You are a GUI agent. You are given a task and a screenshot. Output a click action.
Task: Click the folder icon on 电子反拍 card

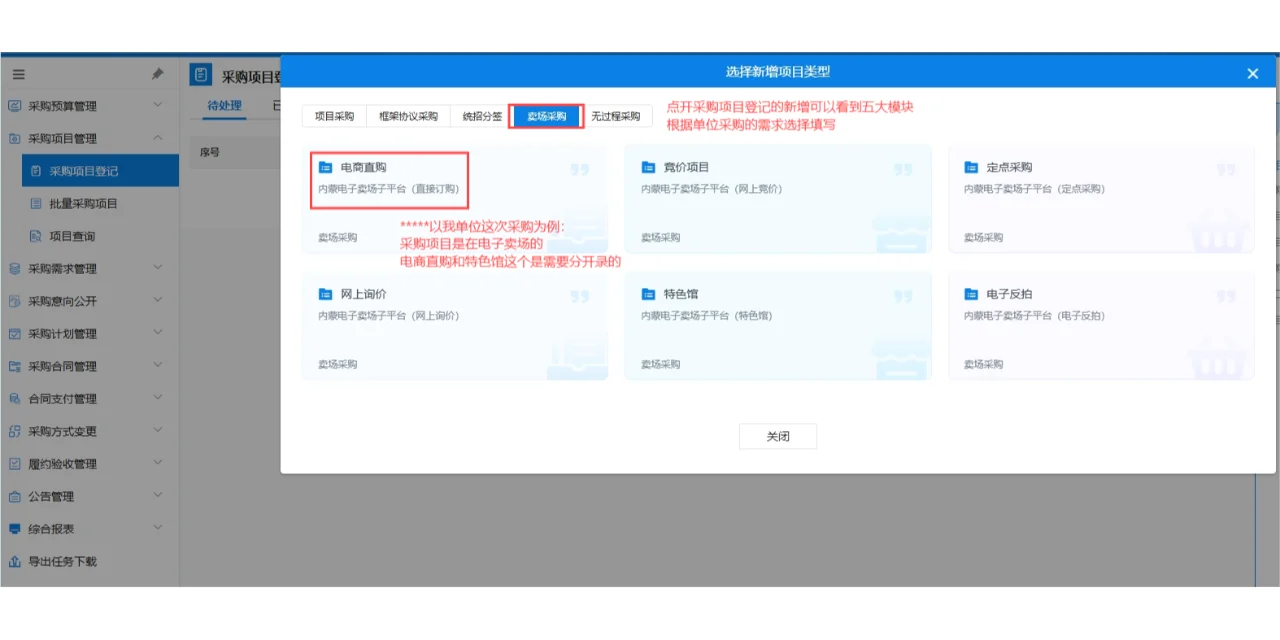pos(971,294)
